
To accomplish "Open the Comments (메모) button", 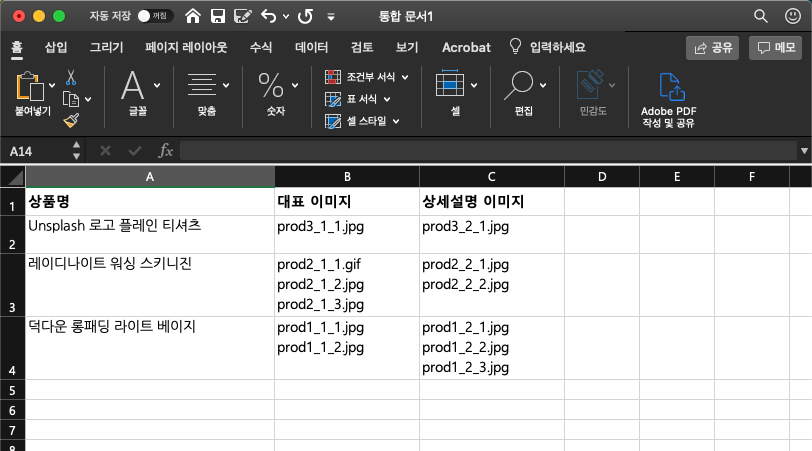I will coord(776,47).
